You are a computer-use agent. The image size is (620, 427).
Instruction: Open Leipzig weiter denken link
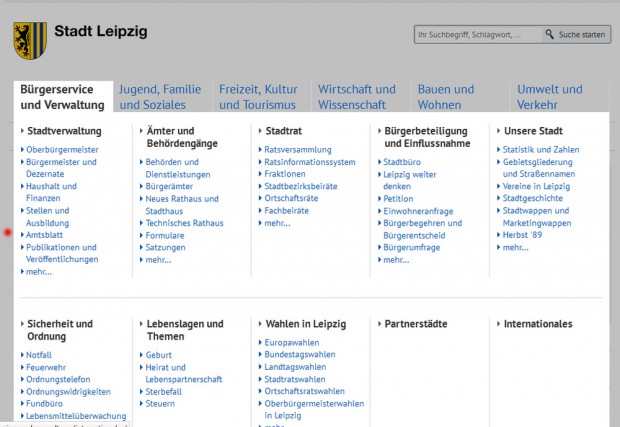pos(409,180)
